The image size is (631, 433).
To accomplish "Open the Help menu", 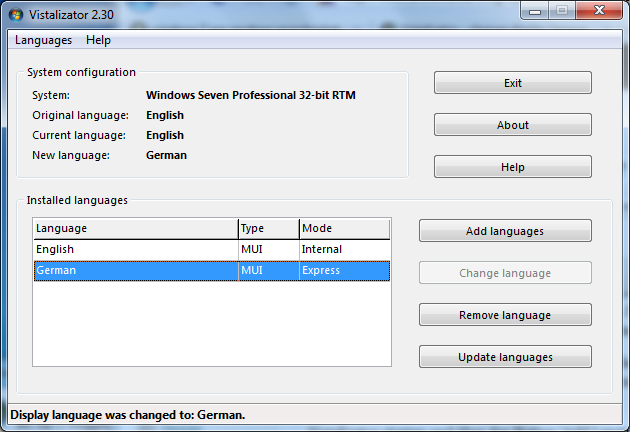I will point(98,40).
